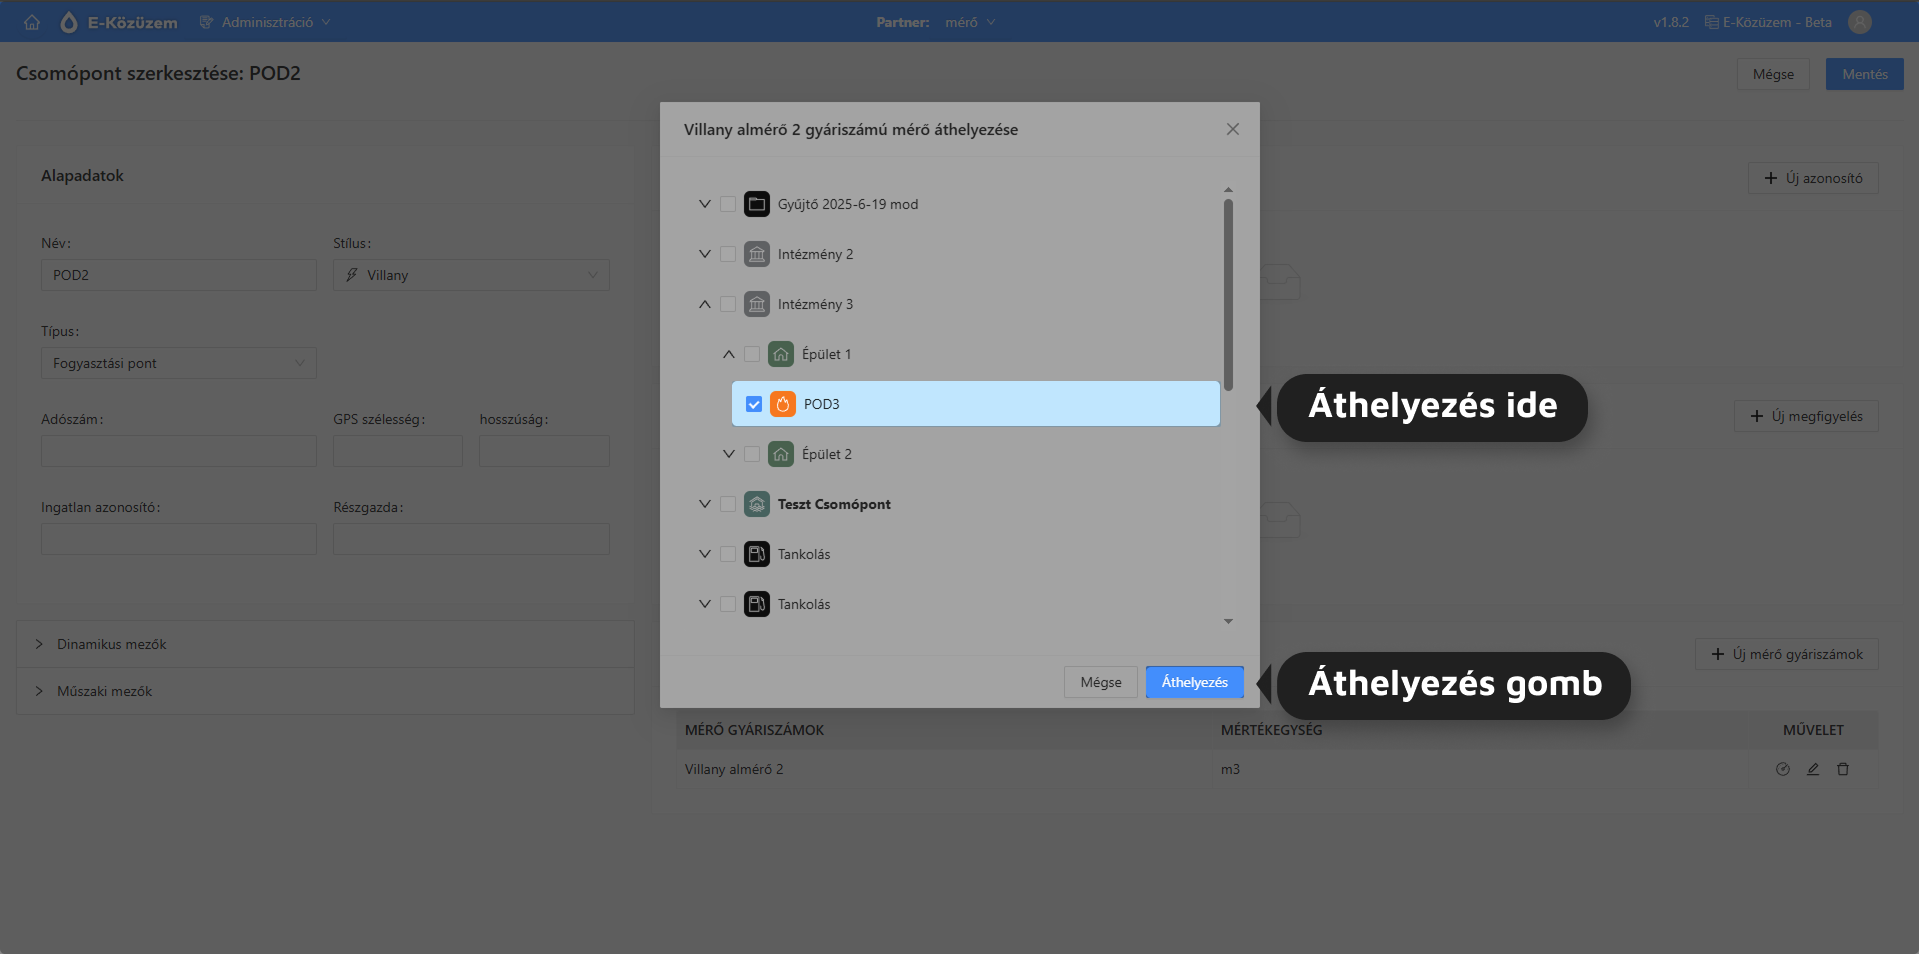Screen dimensions: 1919x955
Task: Click the tree list vertical scrollbar
Action: 1228,295
